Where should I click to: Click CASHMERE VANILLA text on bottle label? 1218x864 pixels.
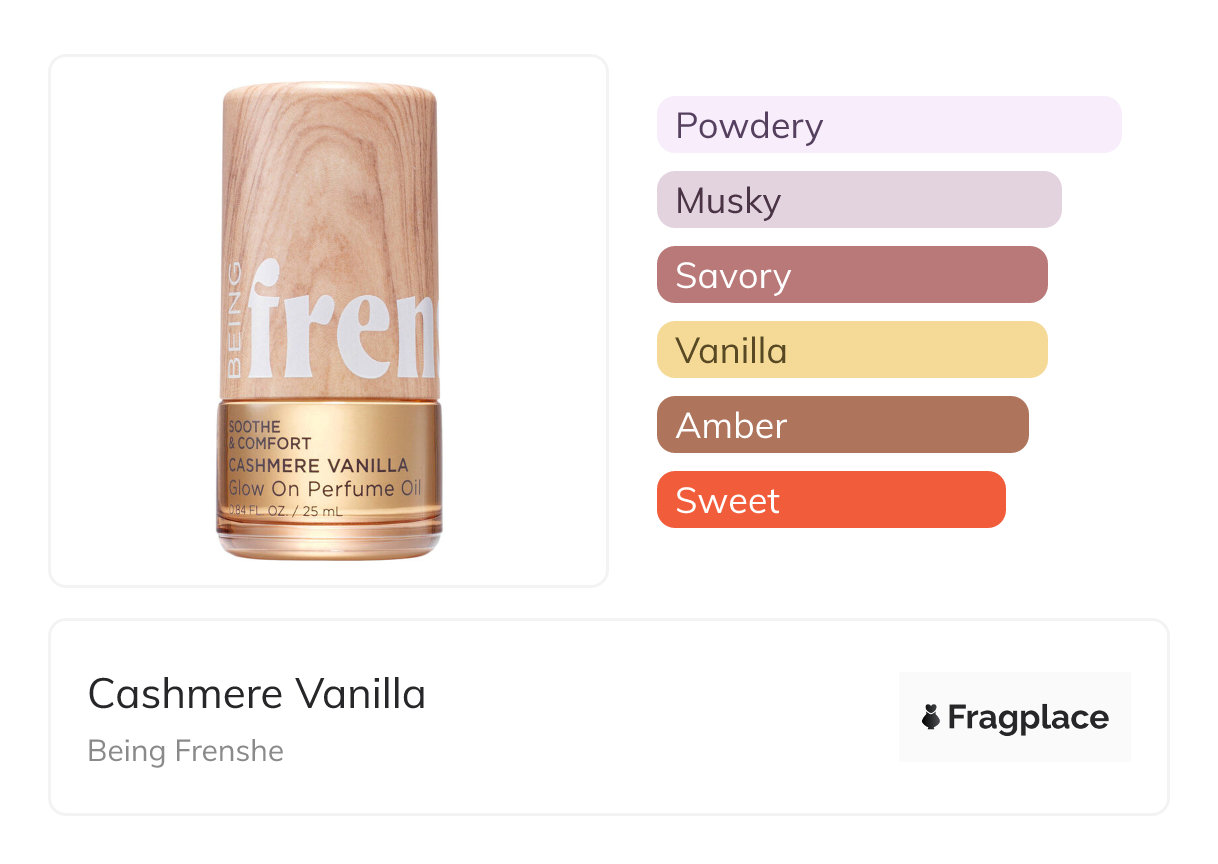(x=318, y=465)
